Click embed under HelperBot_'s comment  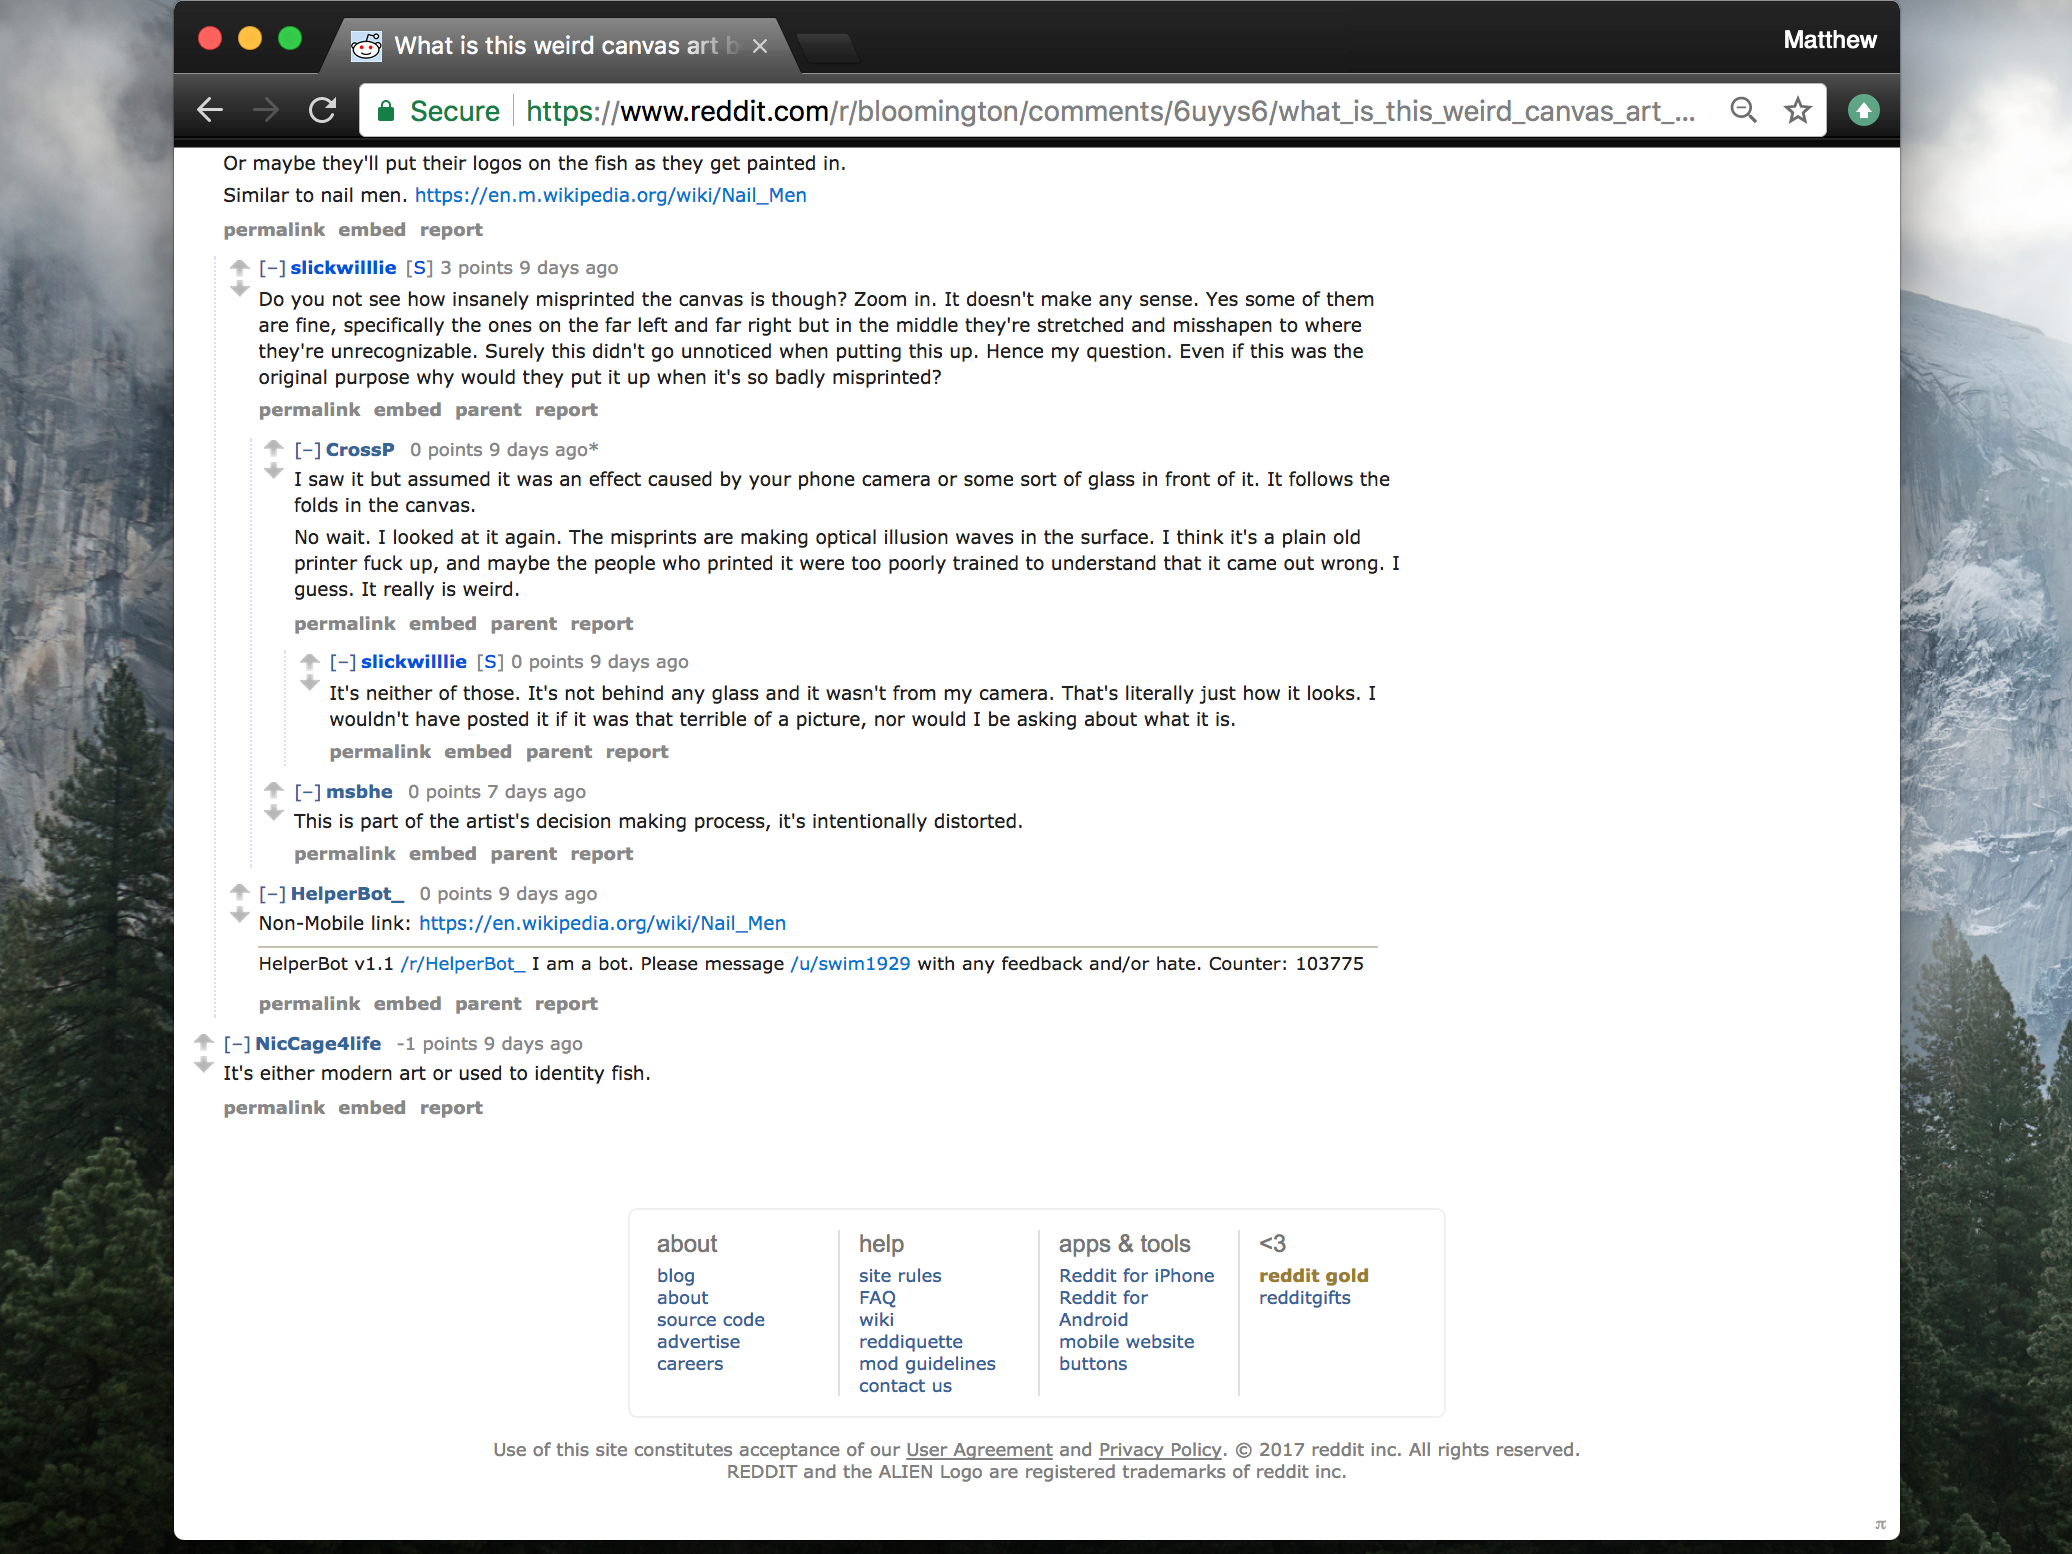(407, 1004)
